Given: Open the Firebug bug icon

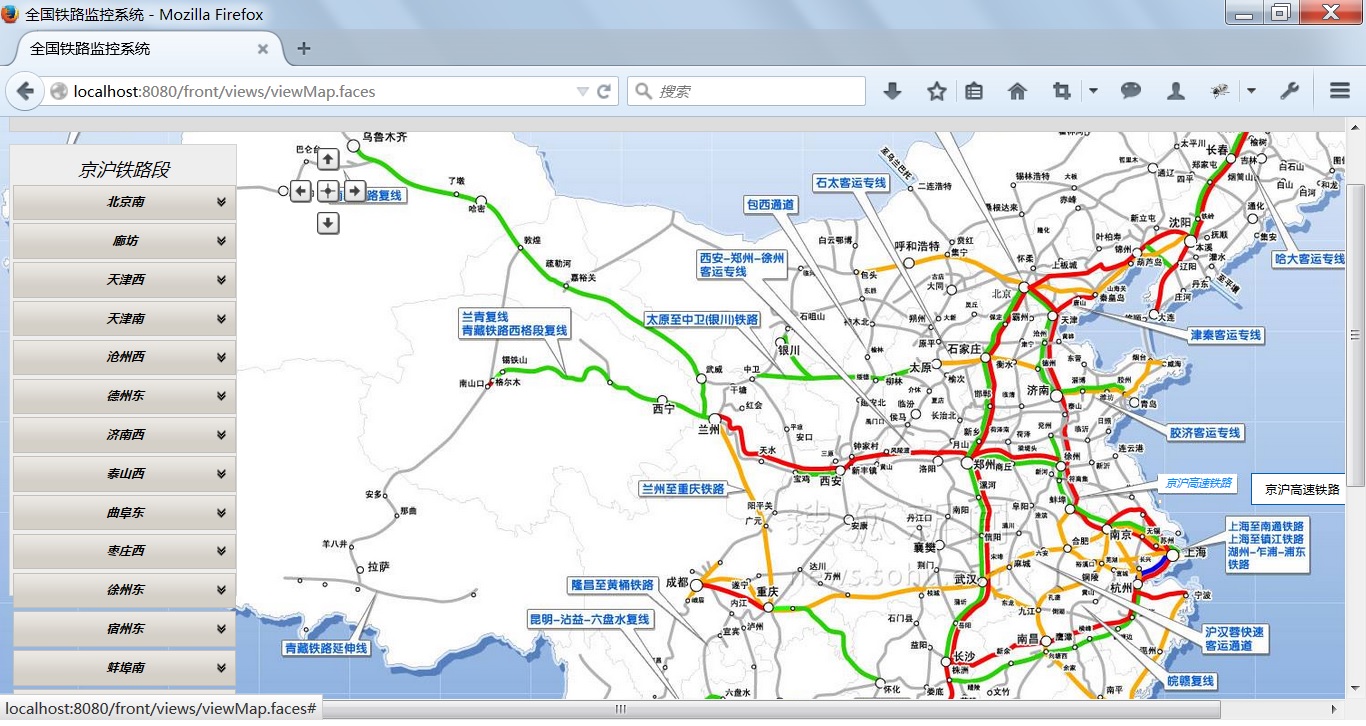Looking at the screenshot, I should [x=1219, y=91].
